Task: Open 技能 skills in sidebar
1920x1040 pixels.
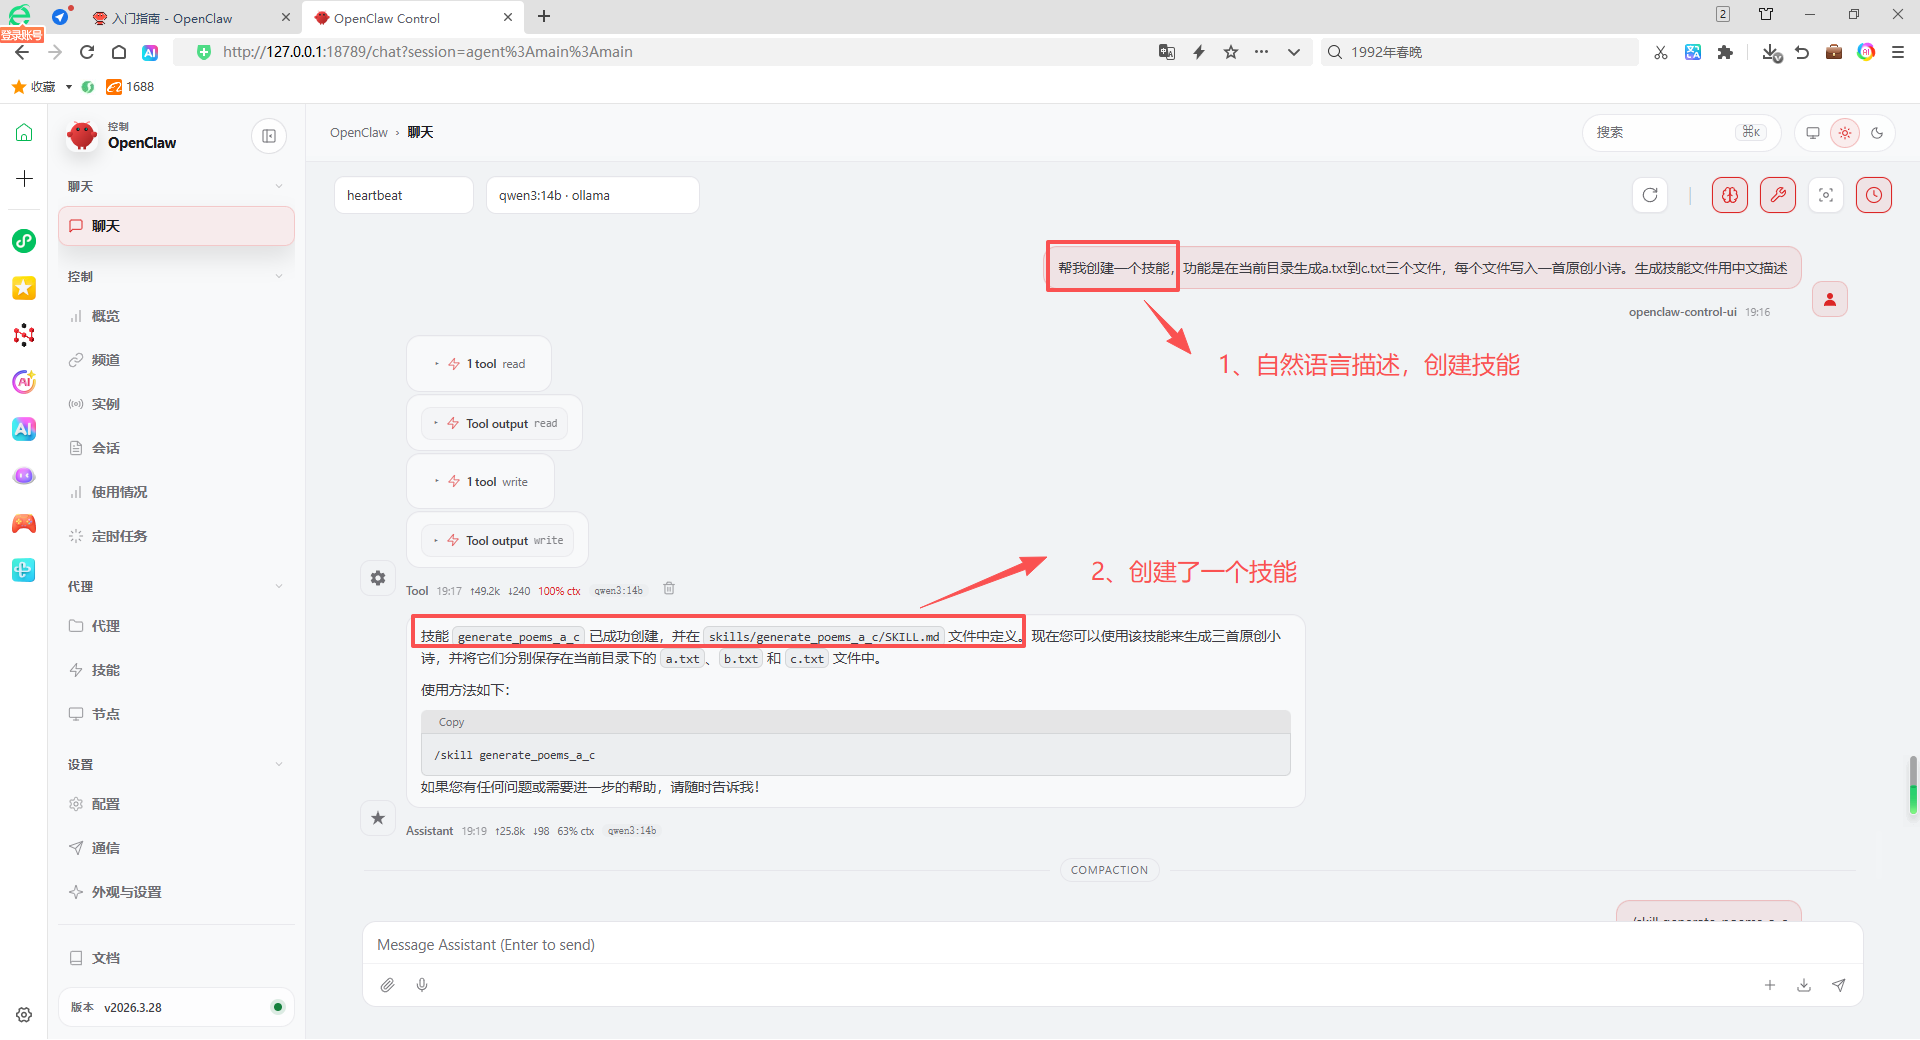Action: click(x=176, y=670)
